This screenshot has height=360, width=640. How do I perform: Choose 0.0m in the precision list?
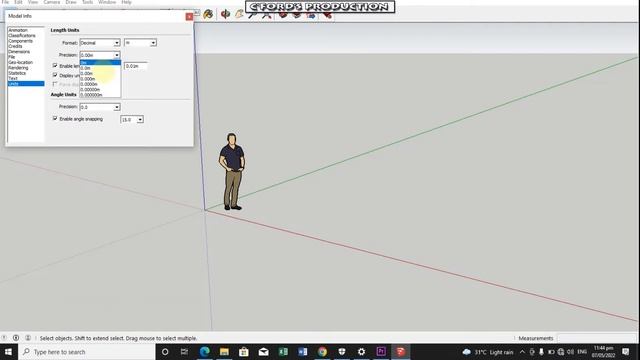pyautogui.click(x=100, y=68)
